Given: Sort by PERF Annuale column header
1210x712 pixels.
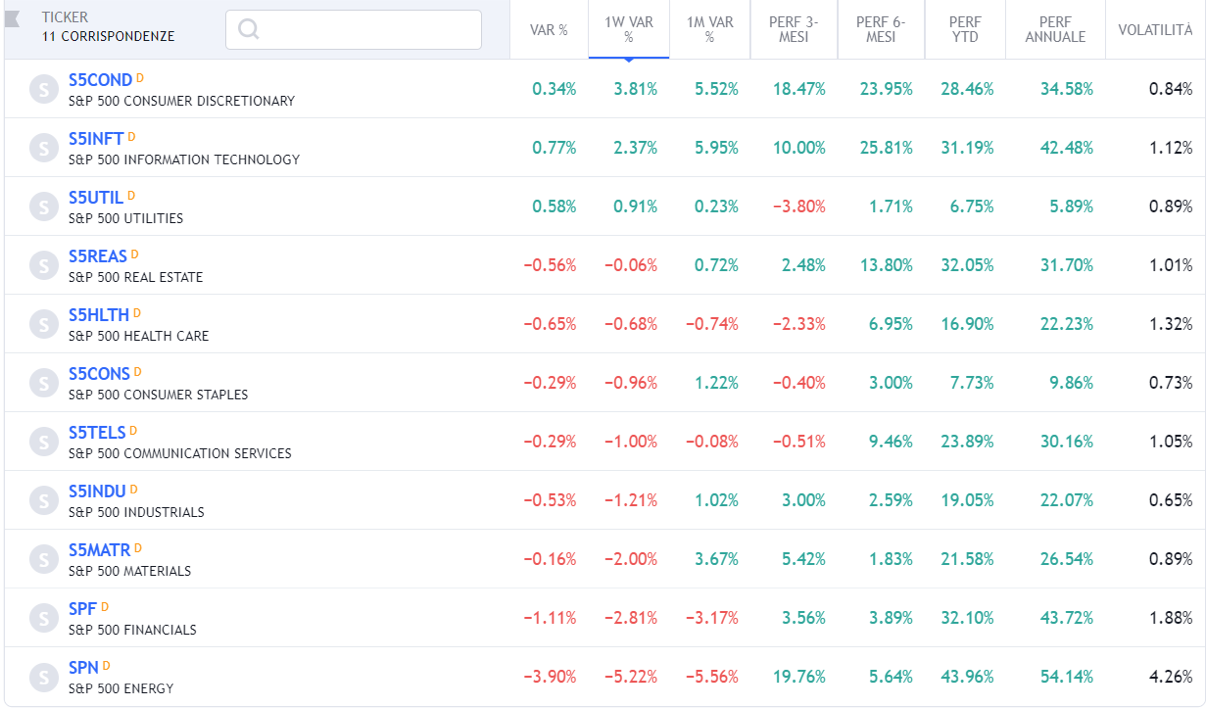Looking at the screenshot, I should point(1054,30).
